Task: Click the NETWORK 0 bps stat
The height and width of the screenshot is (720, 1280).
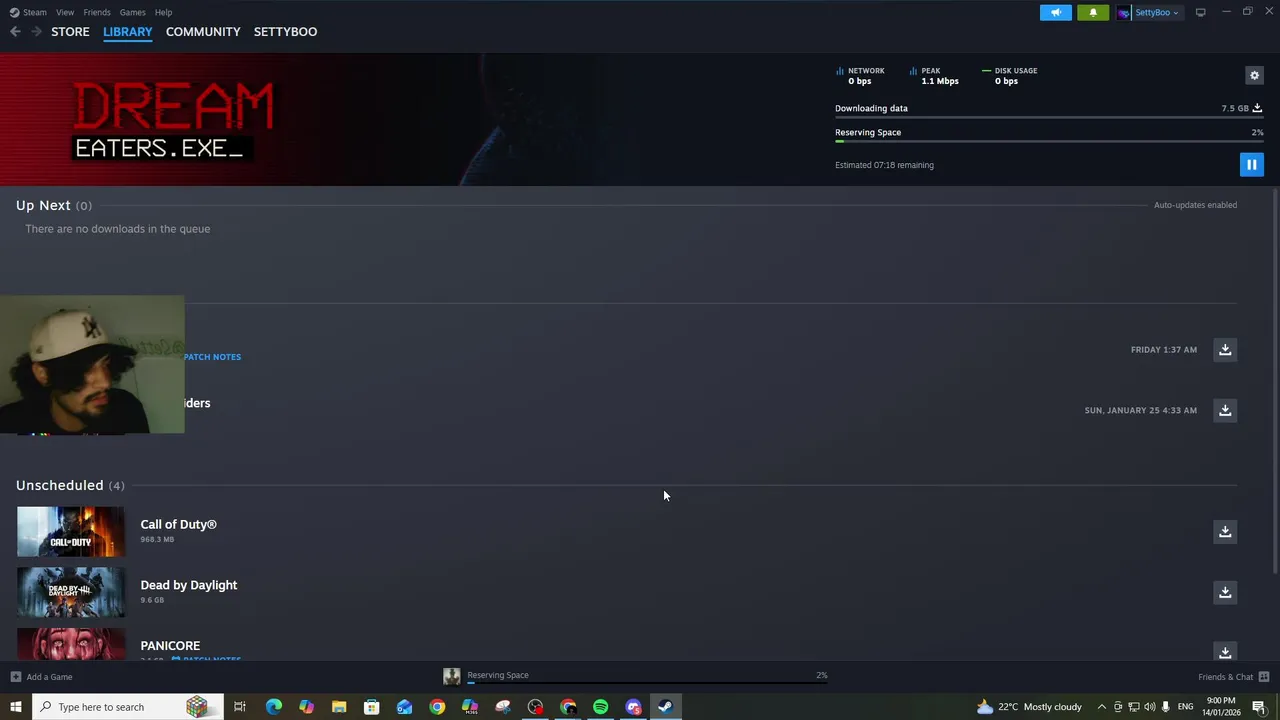Action: [x=860, y=76]
